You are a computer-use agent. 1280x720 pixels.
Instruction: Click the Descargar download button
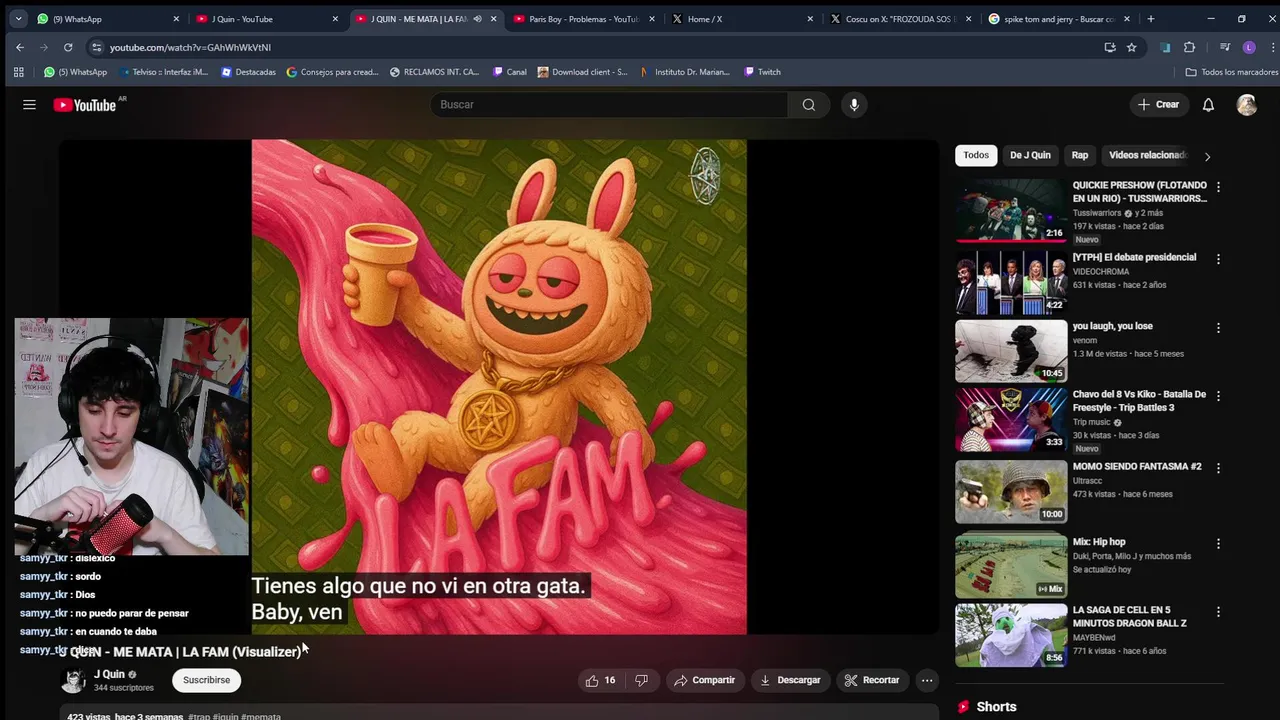790,680
